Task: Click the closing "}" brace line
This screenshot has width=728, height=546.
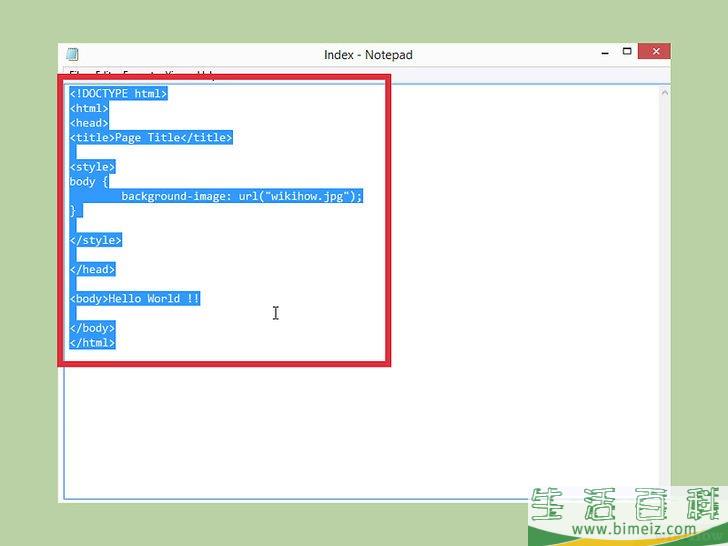Action: 76,211
